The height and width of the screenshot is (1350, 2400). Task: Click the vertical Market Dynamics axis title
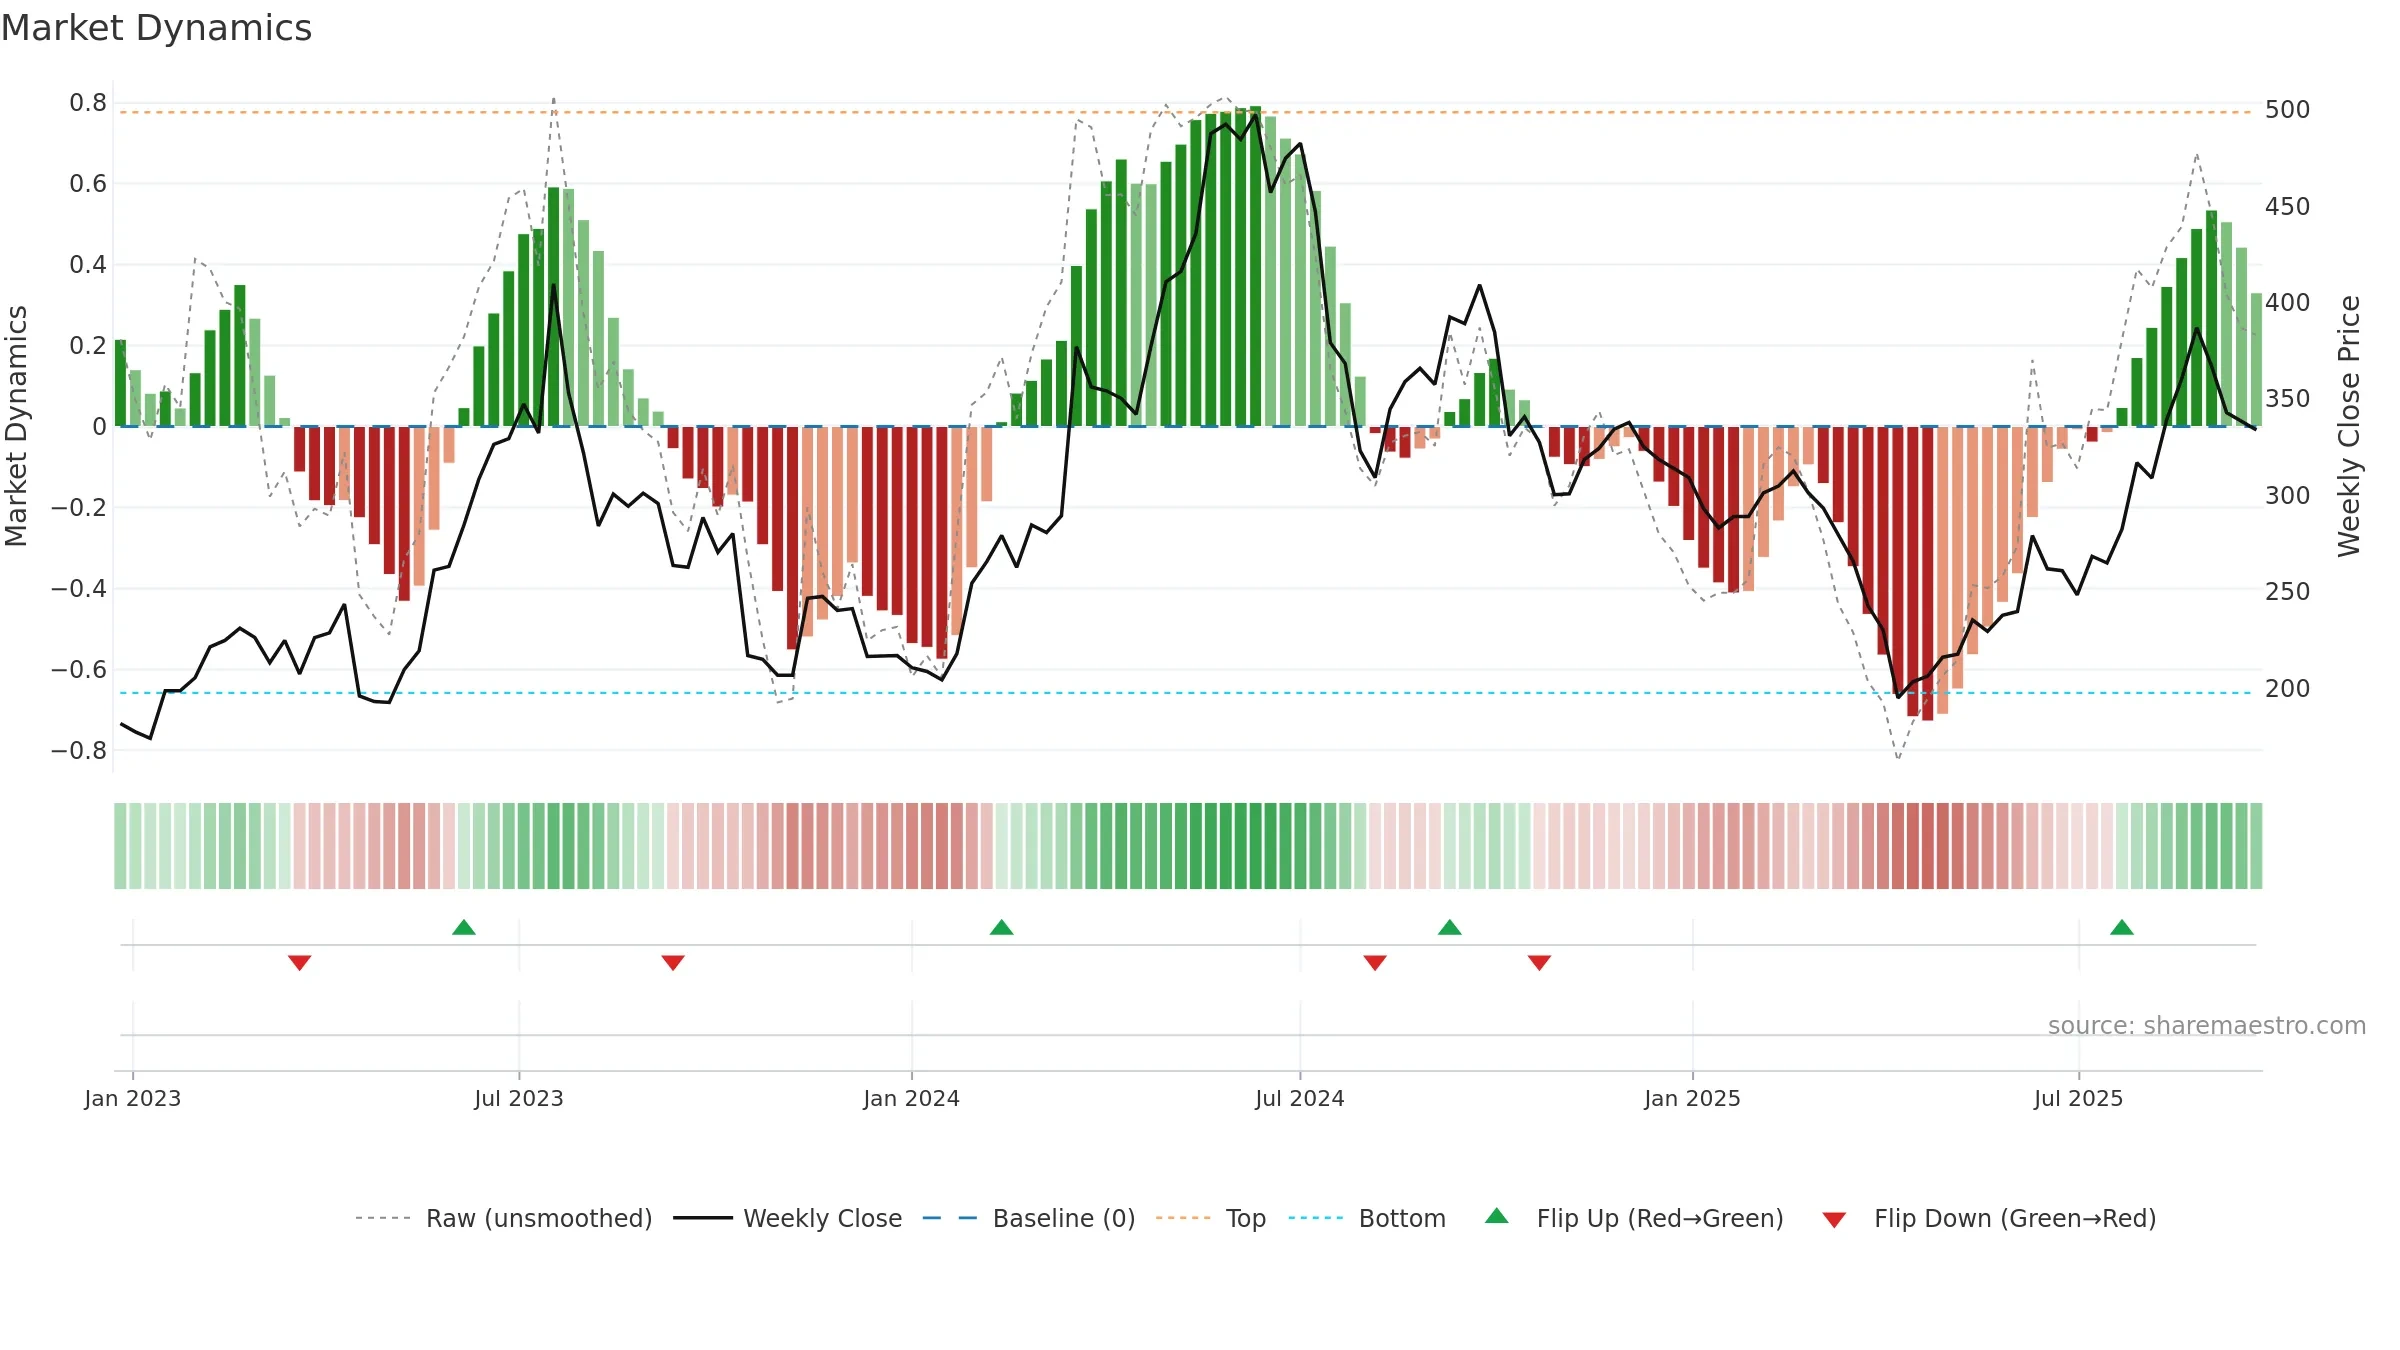[x=16, y=426]
